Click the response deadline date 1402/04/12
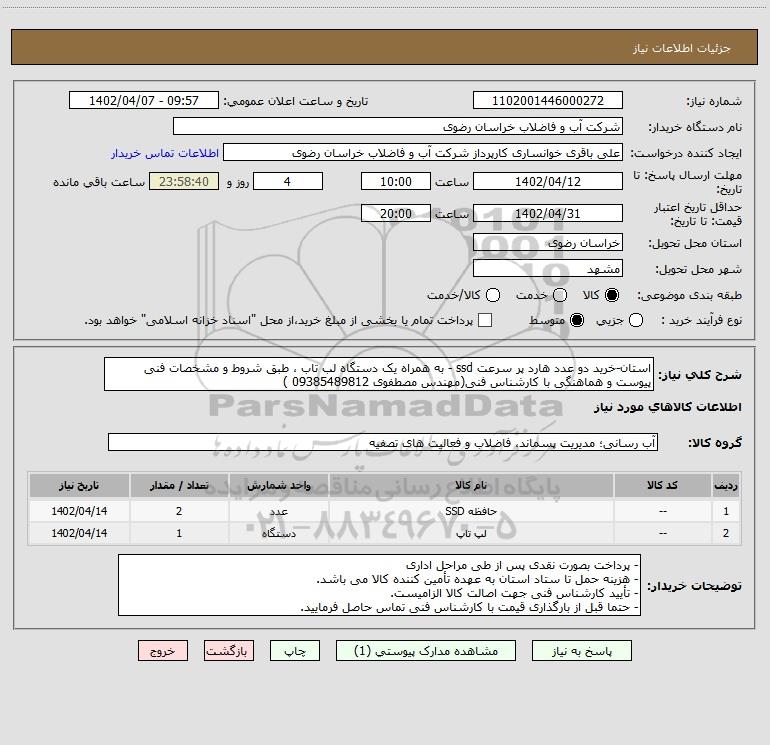 (x=548, y=182)
